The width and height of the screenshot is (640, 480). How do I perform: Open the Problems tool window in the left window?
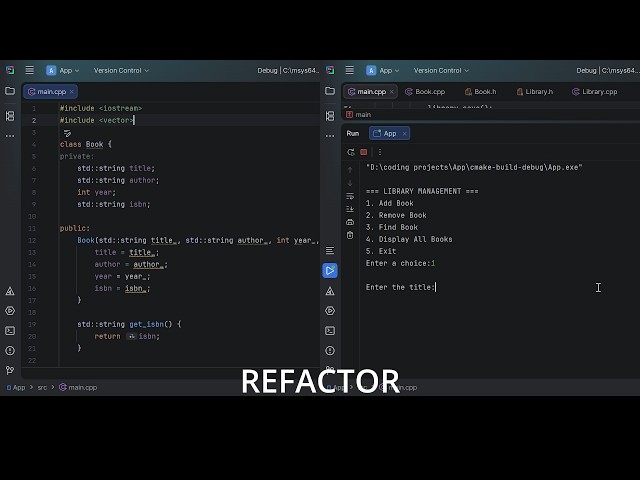pyautogui.click(x=10, y=351)
